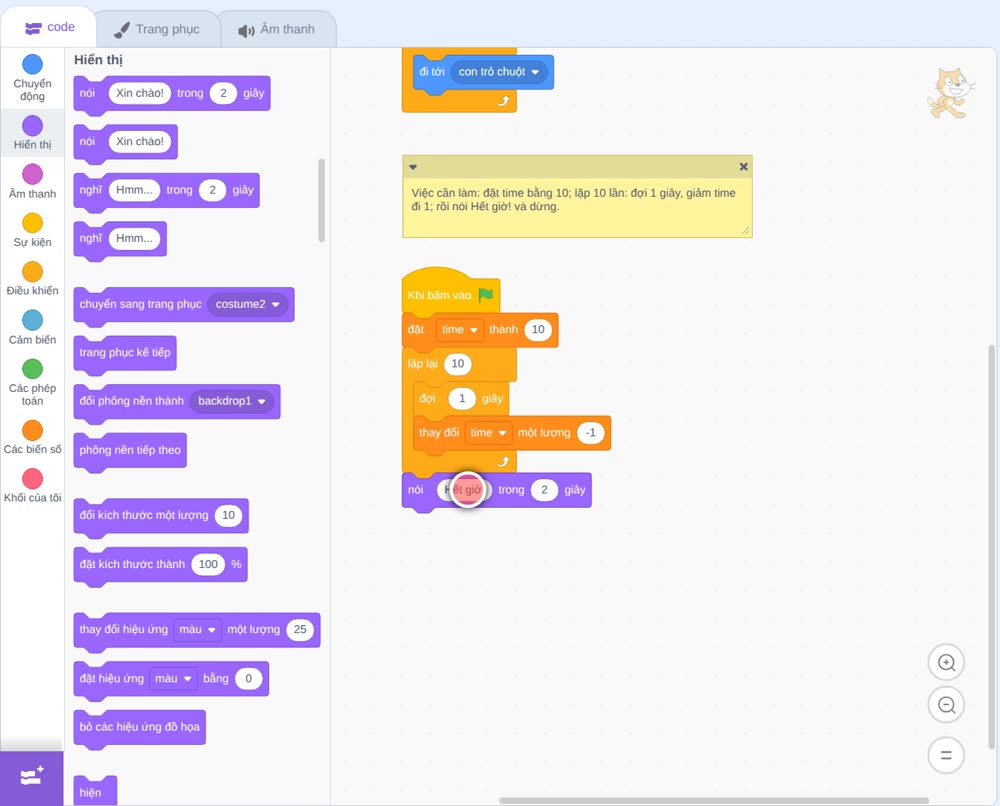Select the Cảm biến category circle

point(33,320)
